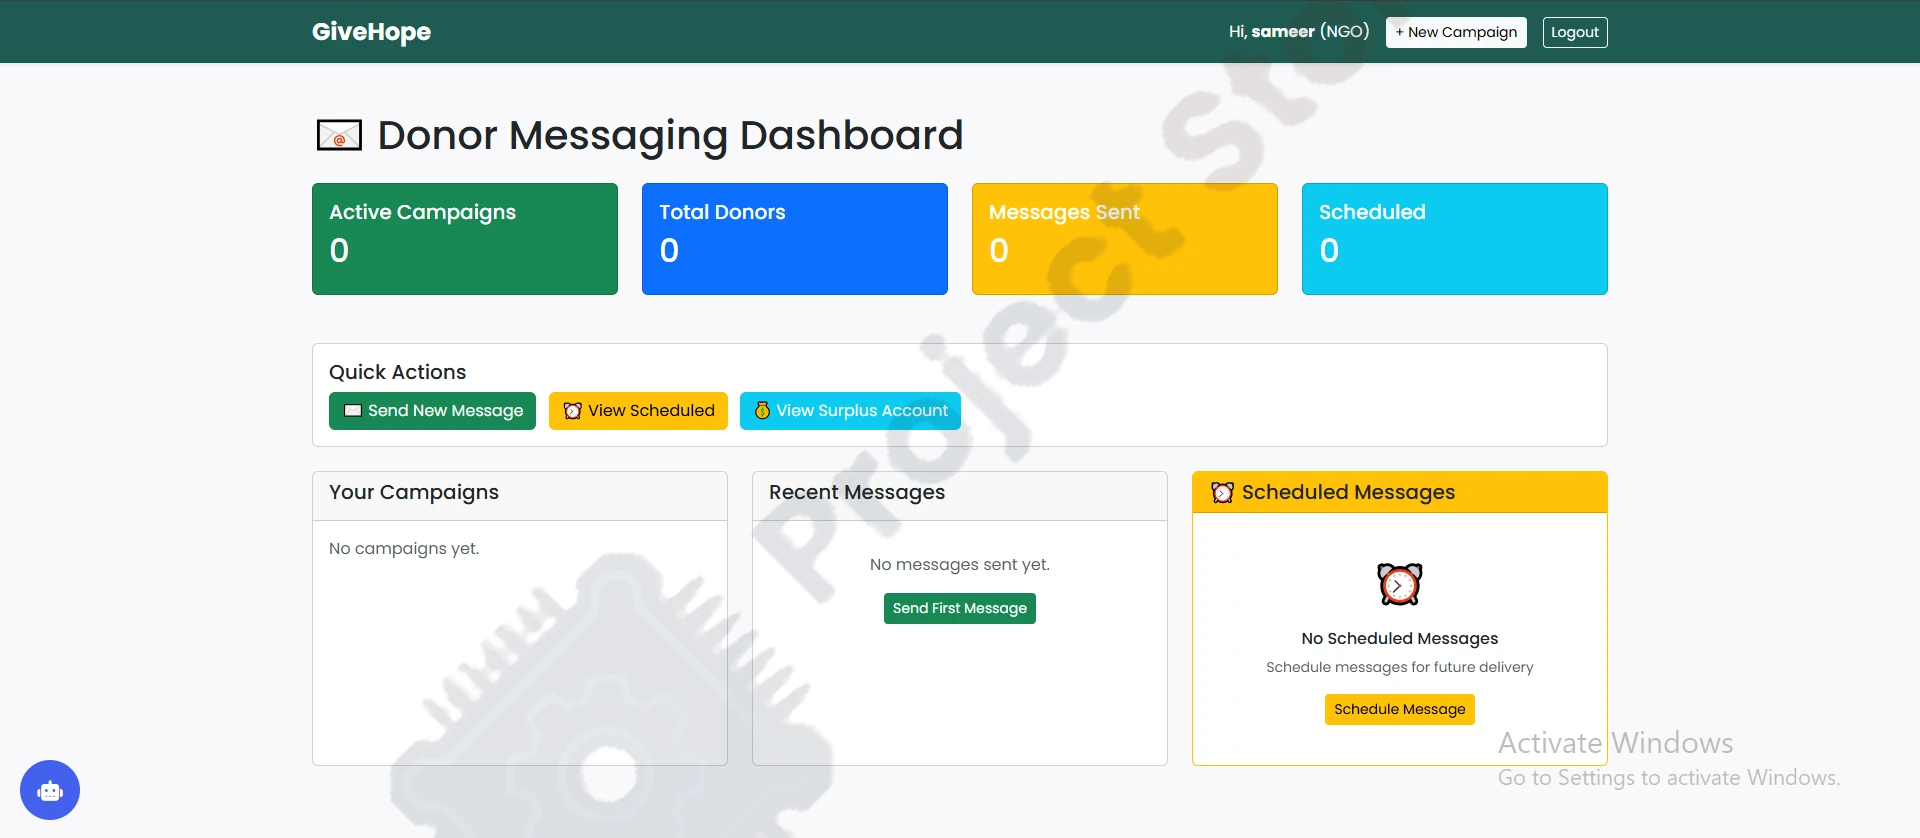Click the yellow Schedule Message button

(x=1399, y=709)
